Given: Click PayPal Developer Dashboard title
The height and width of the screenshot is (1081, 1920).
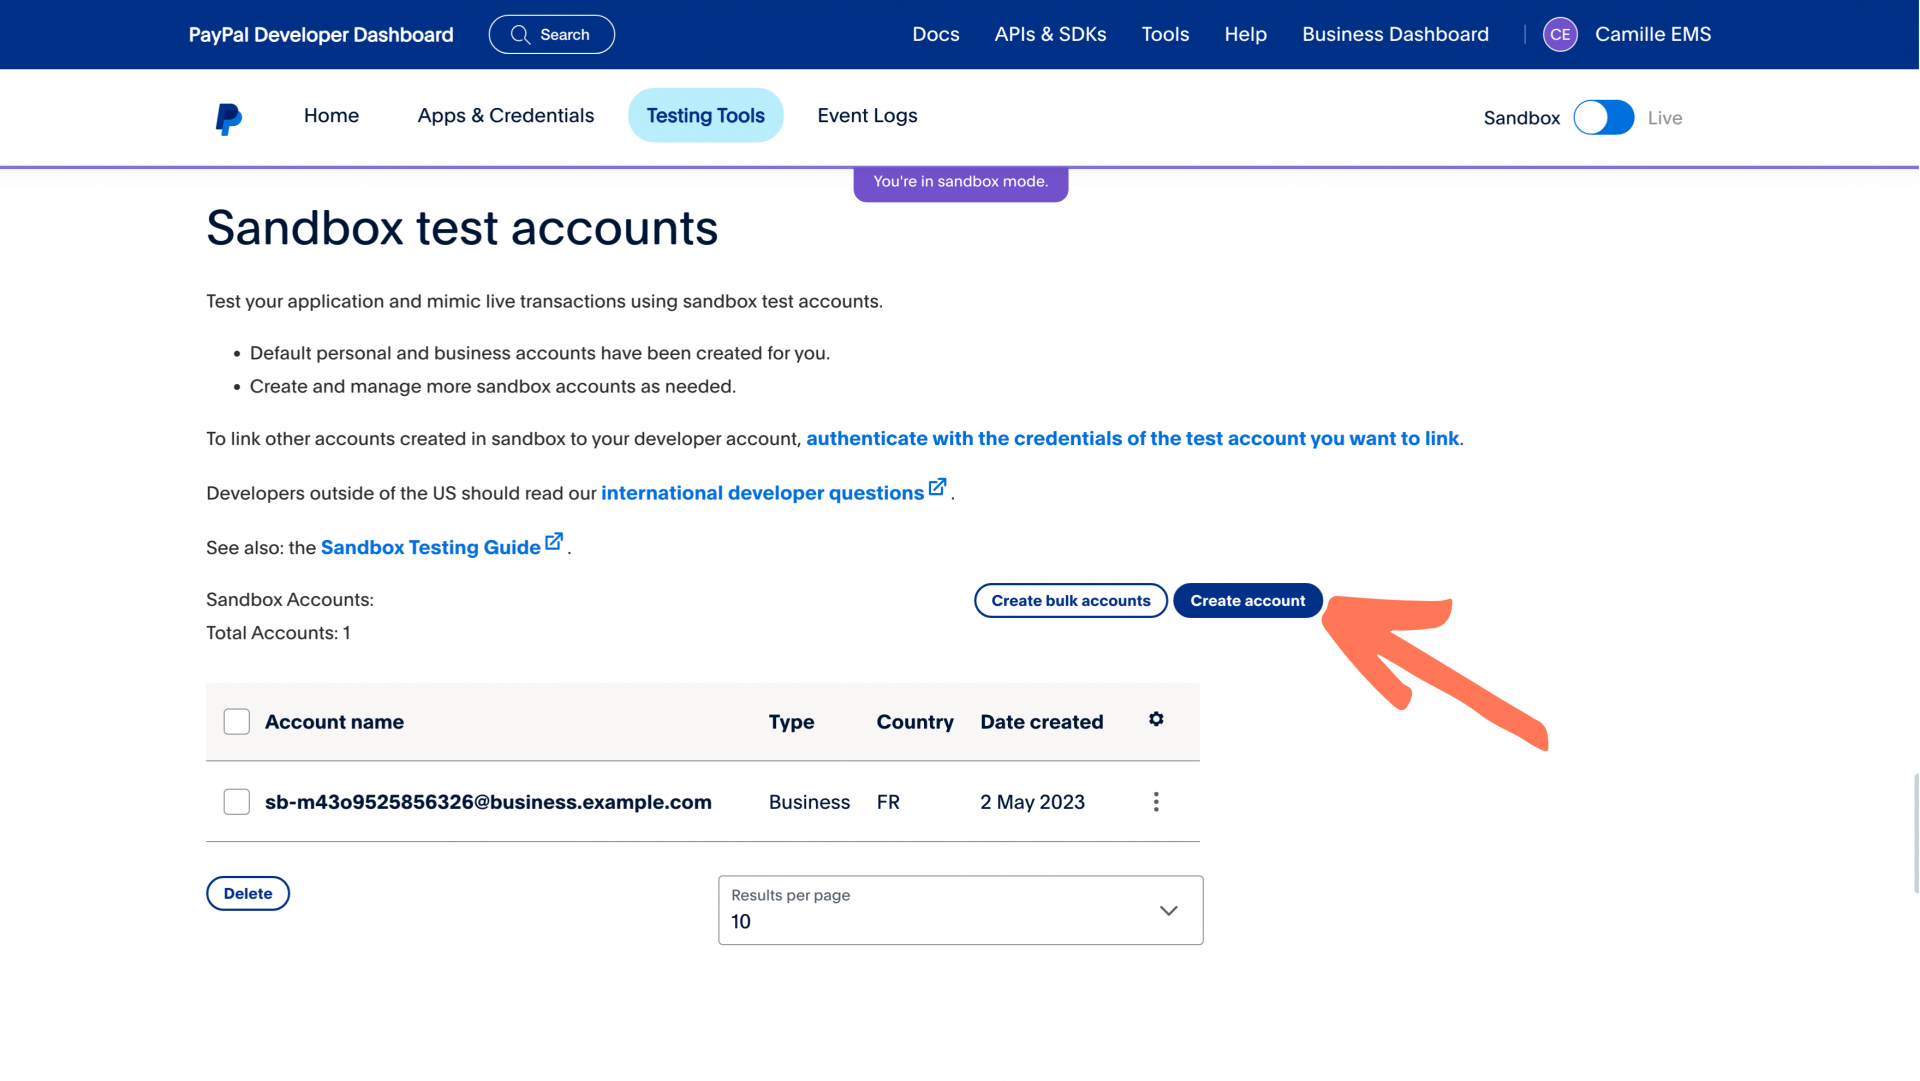Looking at the screenshot, I should click(x=321, y=35).
